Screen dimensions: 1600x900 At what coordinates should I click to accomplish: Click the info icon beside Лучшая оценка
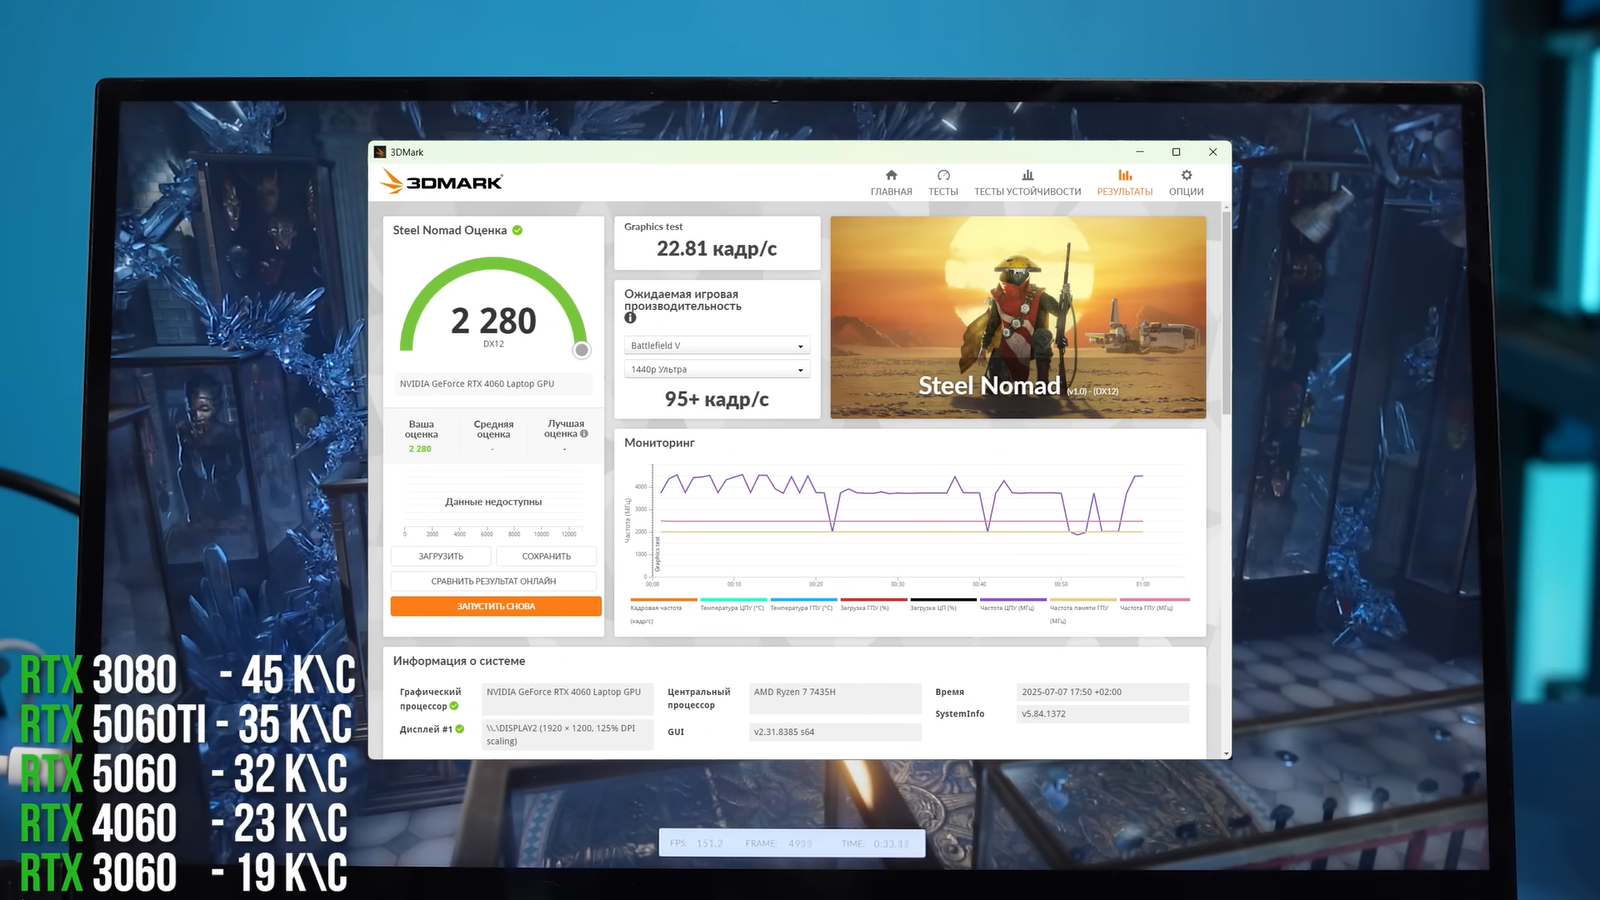(x=584, y=434)
